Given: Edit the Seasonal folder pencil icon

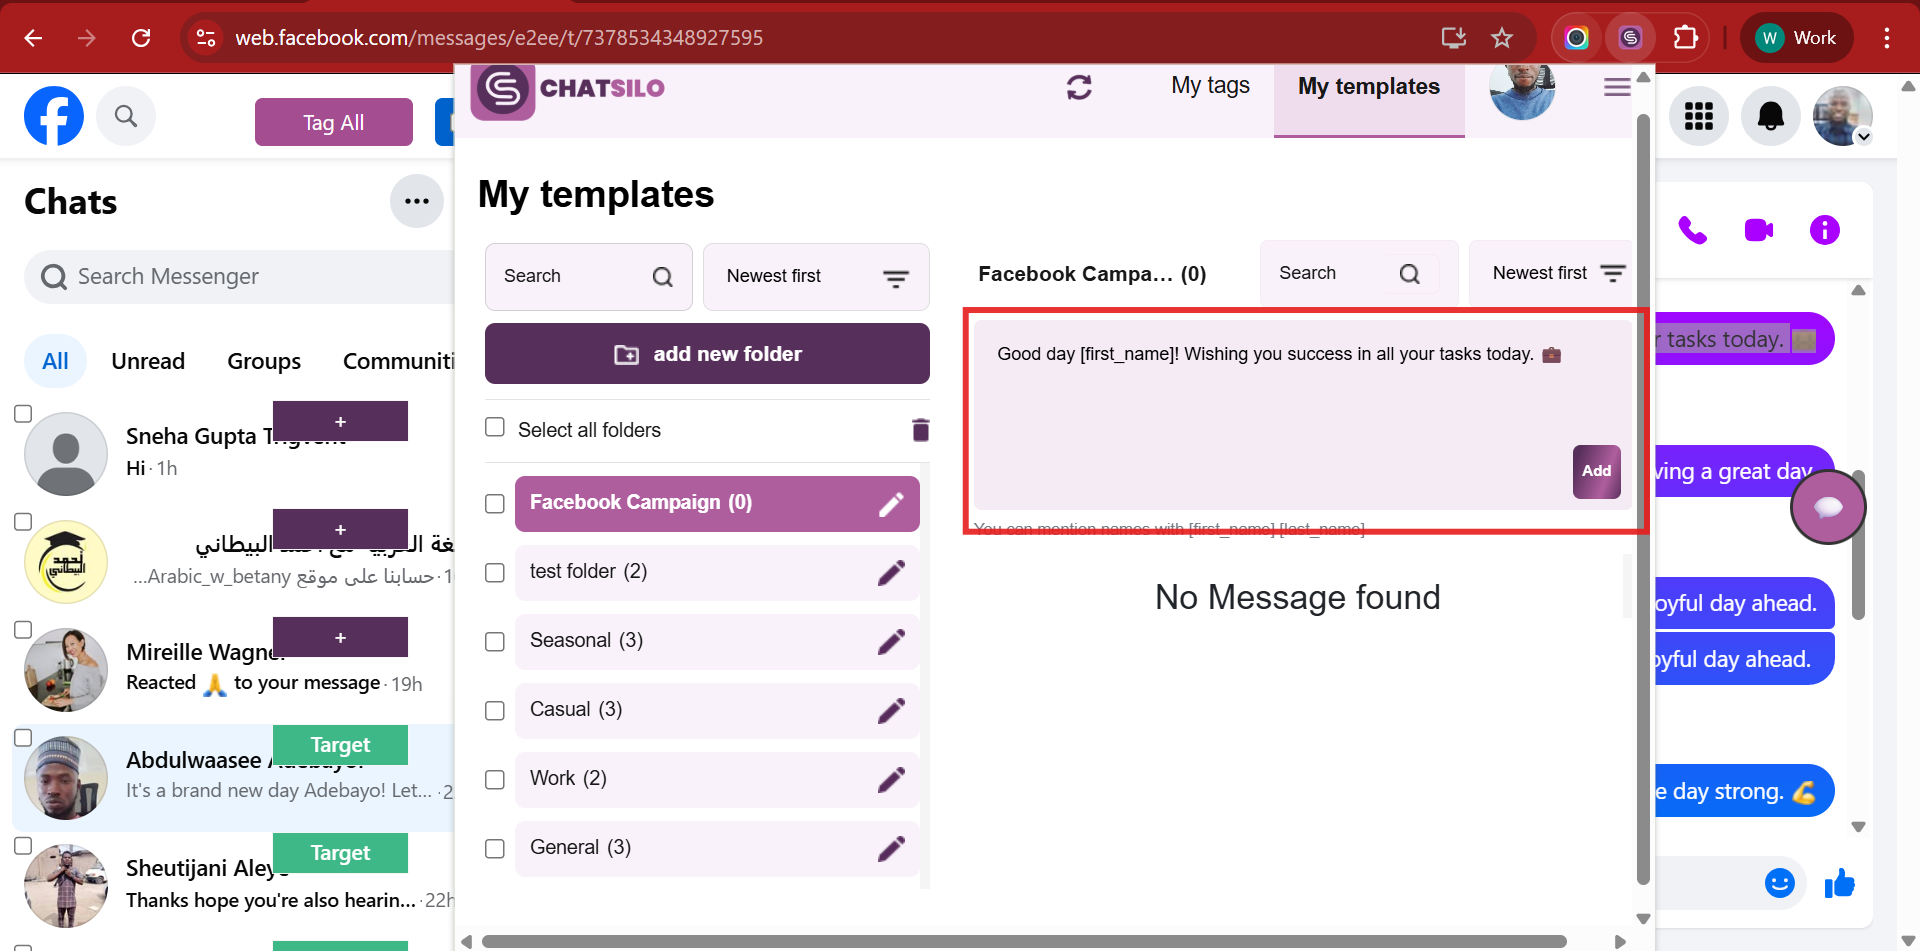Looking at the screenshot, I should tap(891, 642).
